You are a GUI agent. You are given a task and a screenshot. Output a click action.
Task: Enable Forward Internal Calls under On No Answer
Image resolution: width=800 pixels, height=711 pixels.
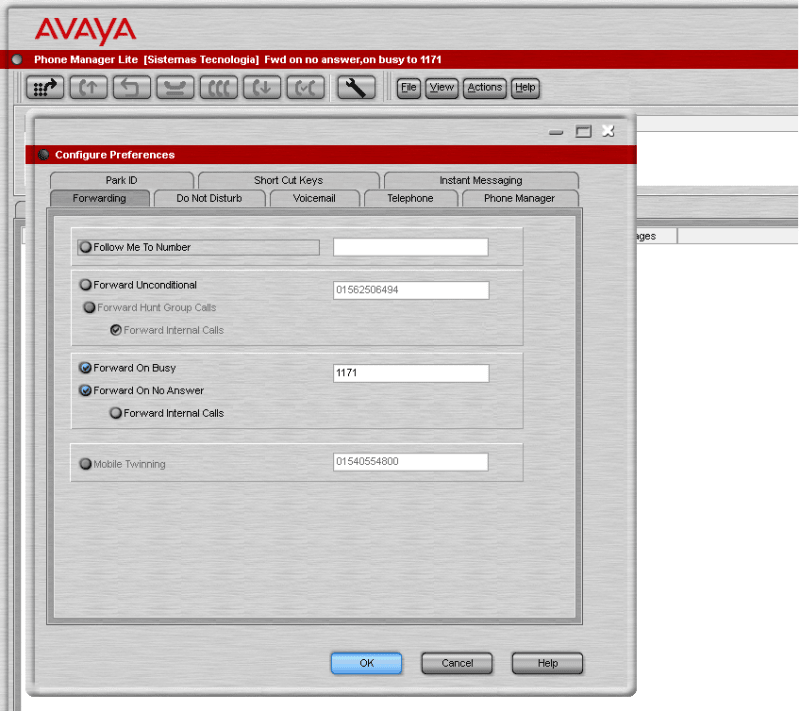[x=116, y=413]
